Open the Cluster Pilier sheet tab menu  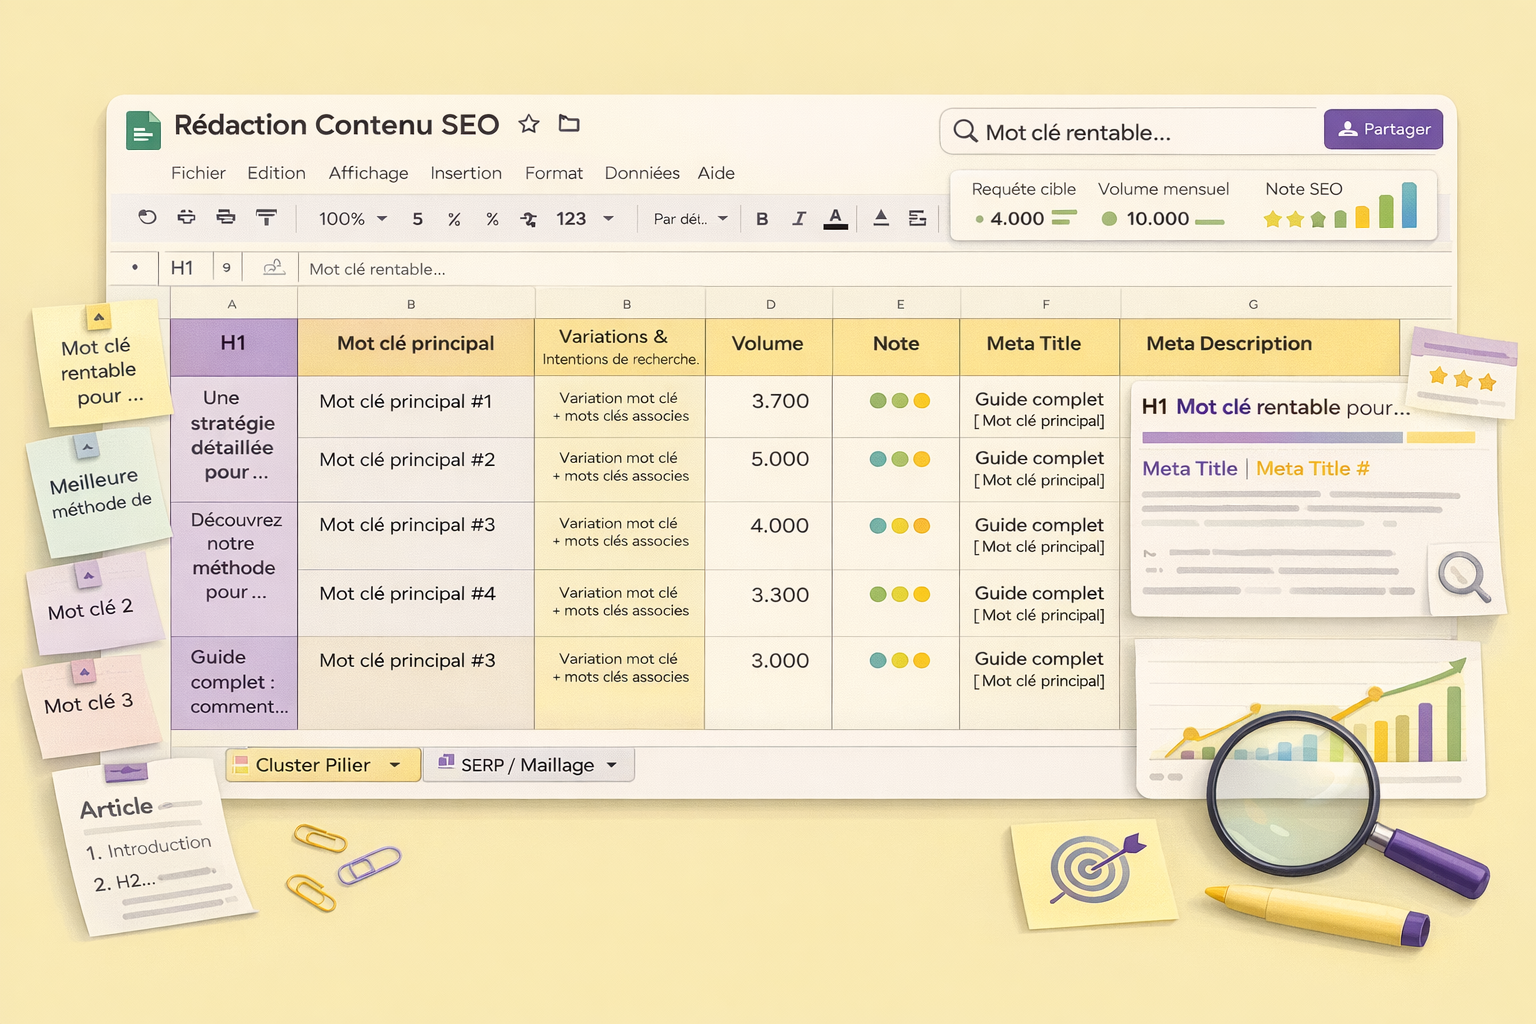[395, 765]
